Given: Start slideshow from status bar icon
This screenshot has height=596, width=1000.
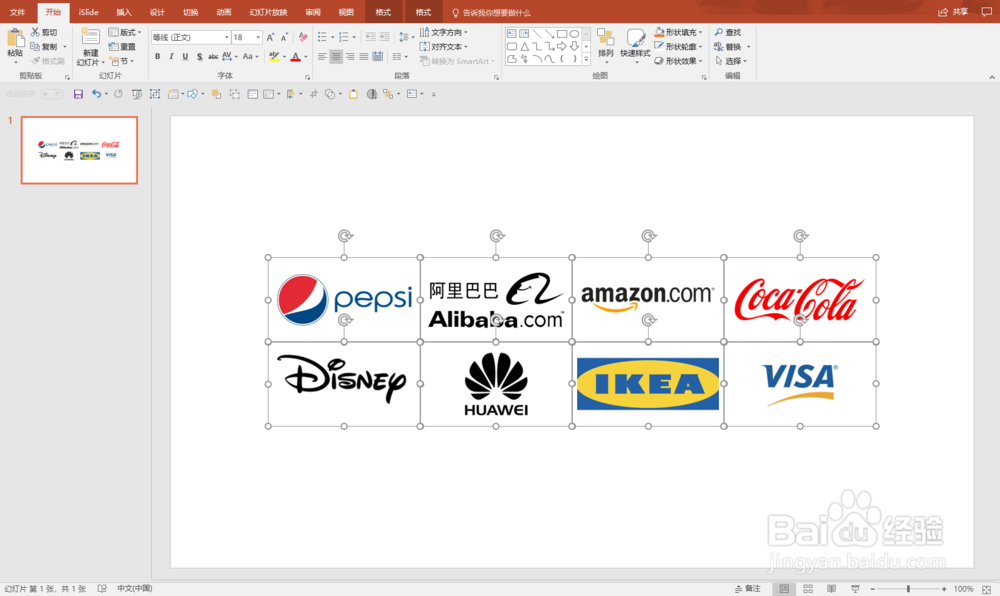Looking at the screenshot, I should pyautogui.click(x=855, y=589).
